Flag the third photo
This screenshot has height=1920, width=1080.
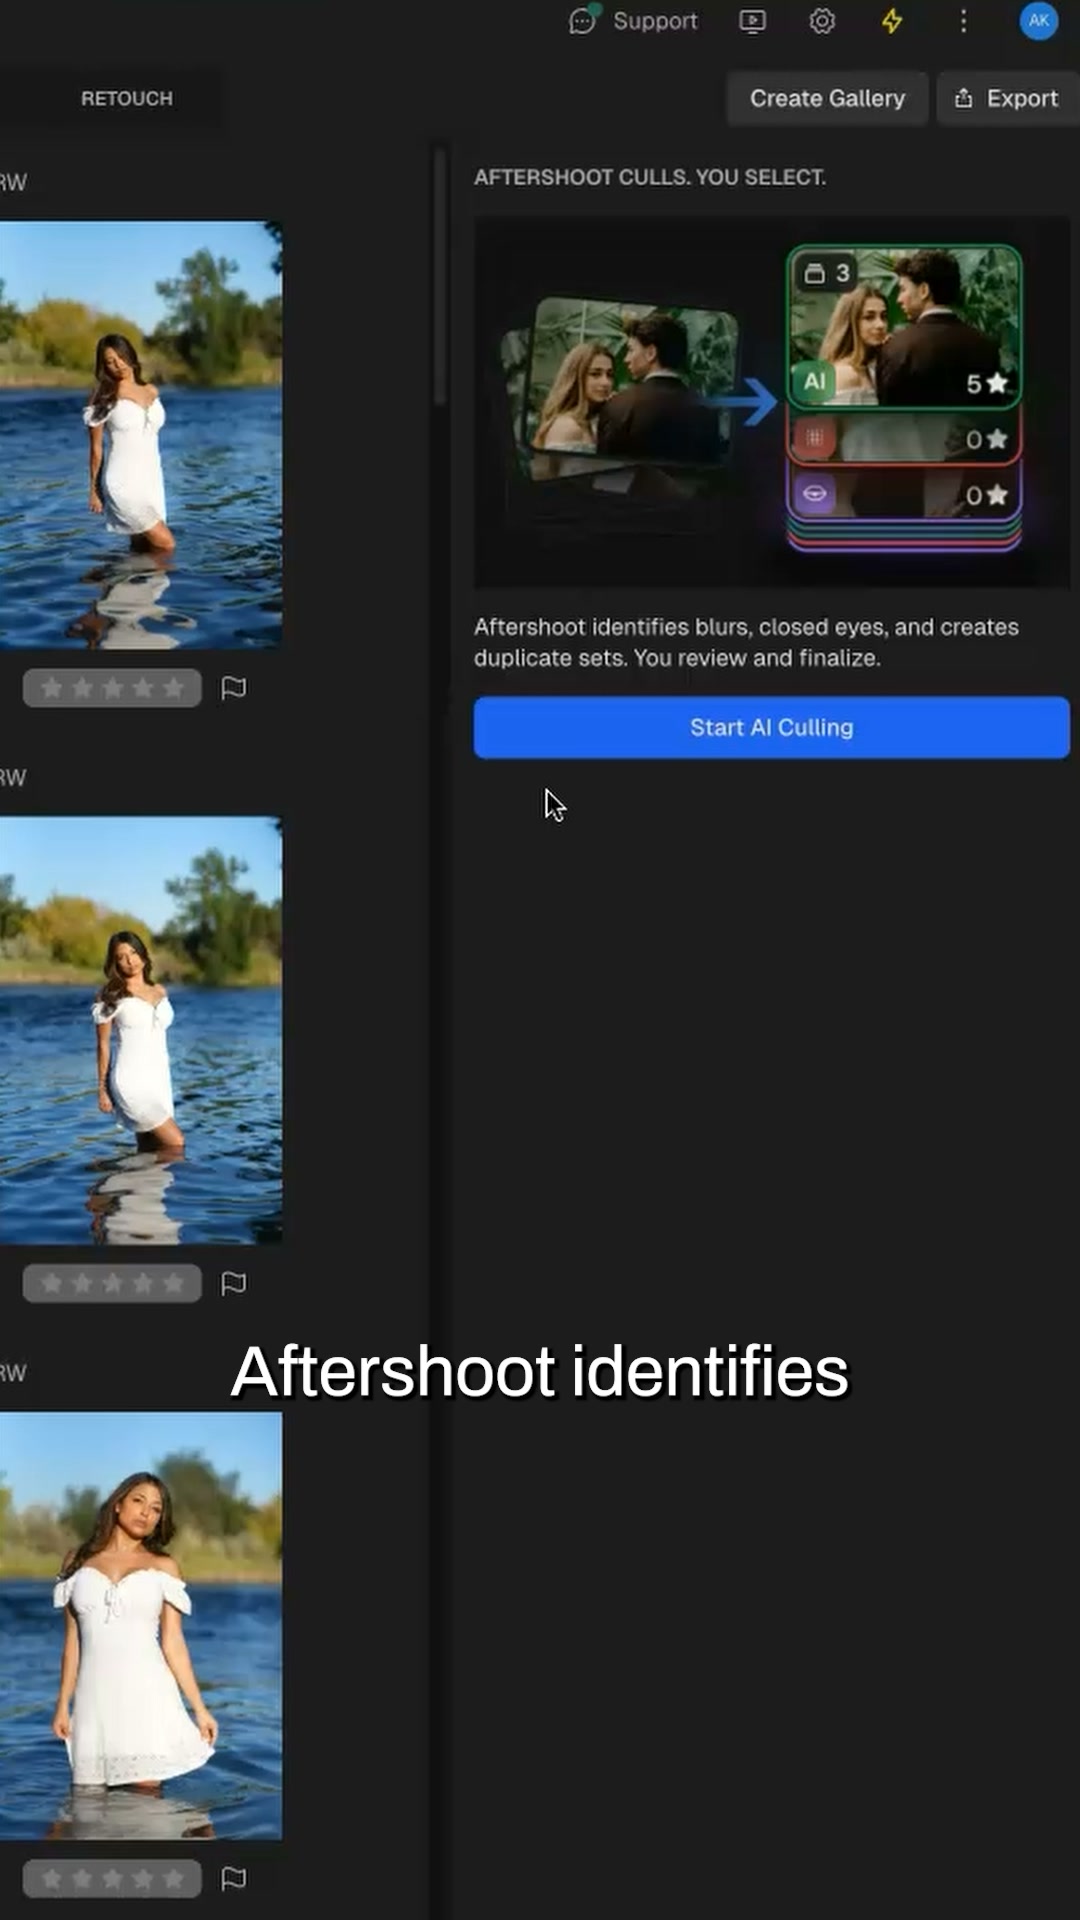[x=234, y=1879]
